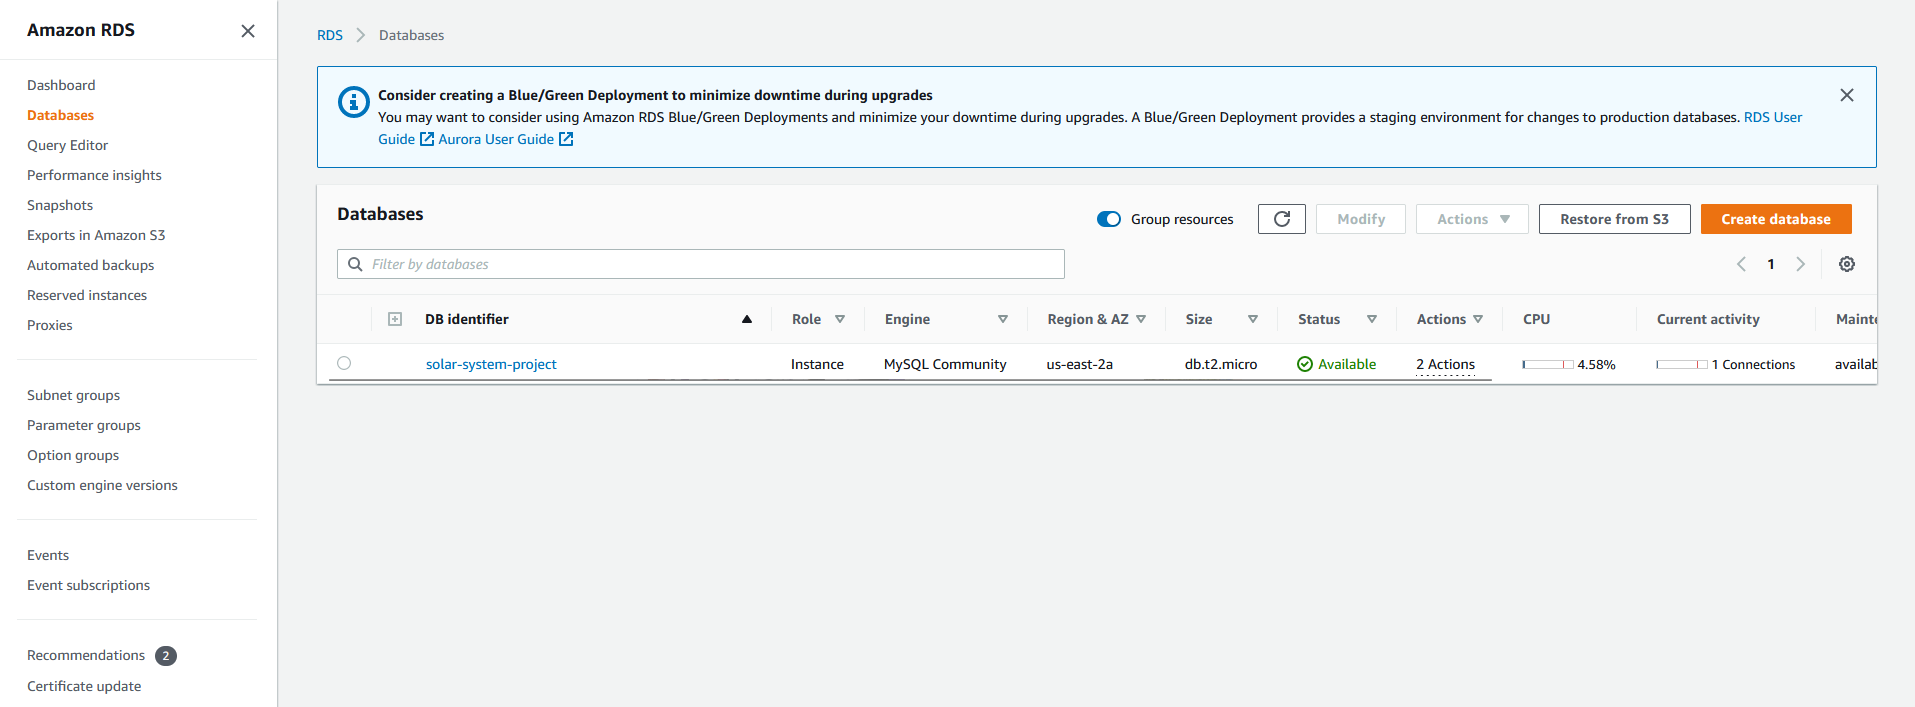Viewport: 1915px width, 707px height.
Task: Open Query Editor in sidebar
Action: click(x=67, y=145)
